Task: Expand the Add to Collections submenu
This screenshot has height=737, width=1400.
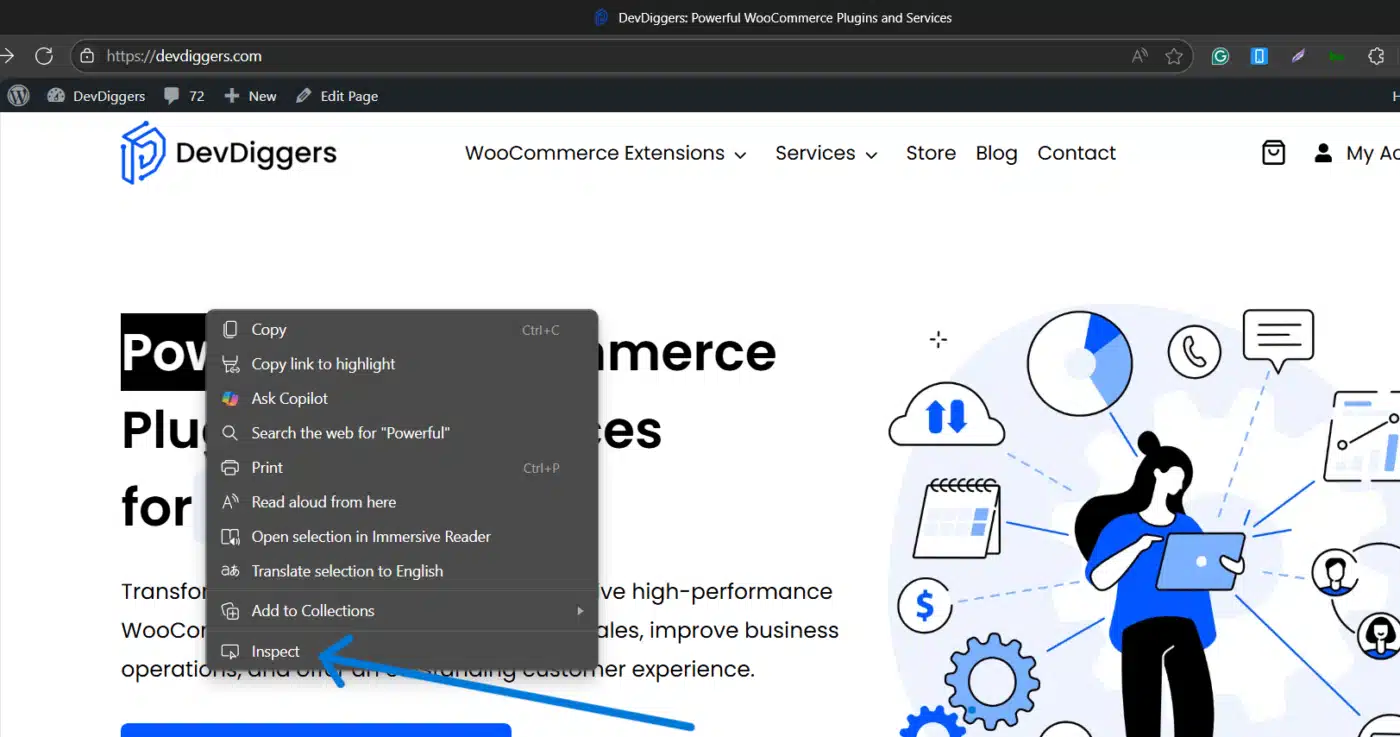Action: (x=402, y=611)
